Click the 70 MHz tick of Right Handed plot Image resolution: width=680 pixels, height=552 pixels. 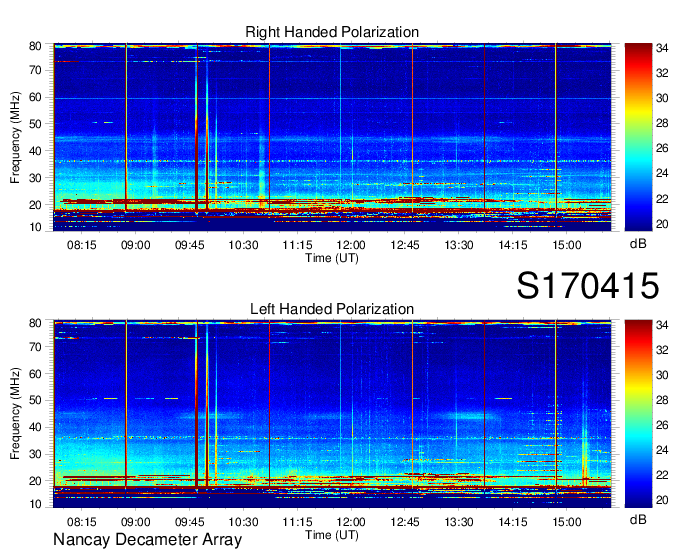(x=35, y=70)
